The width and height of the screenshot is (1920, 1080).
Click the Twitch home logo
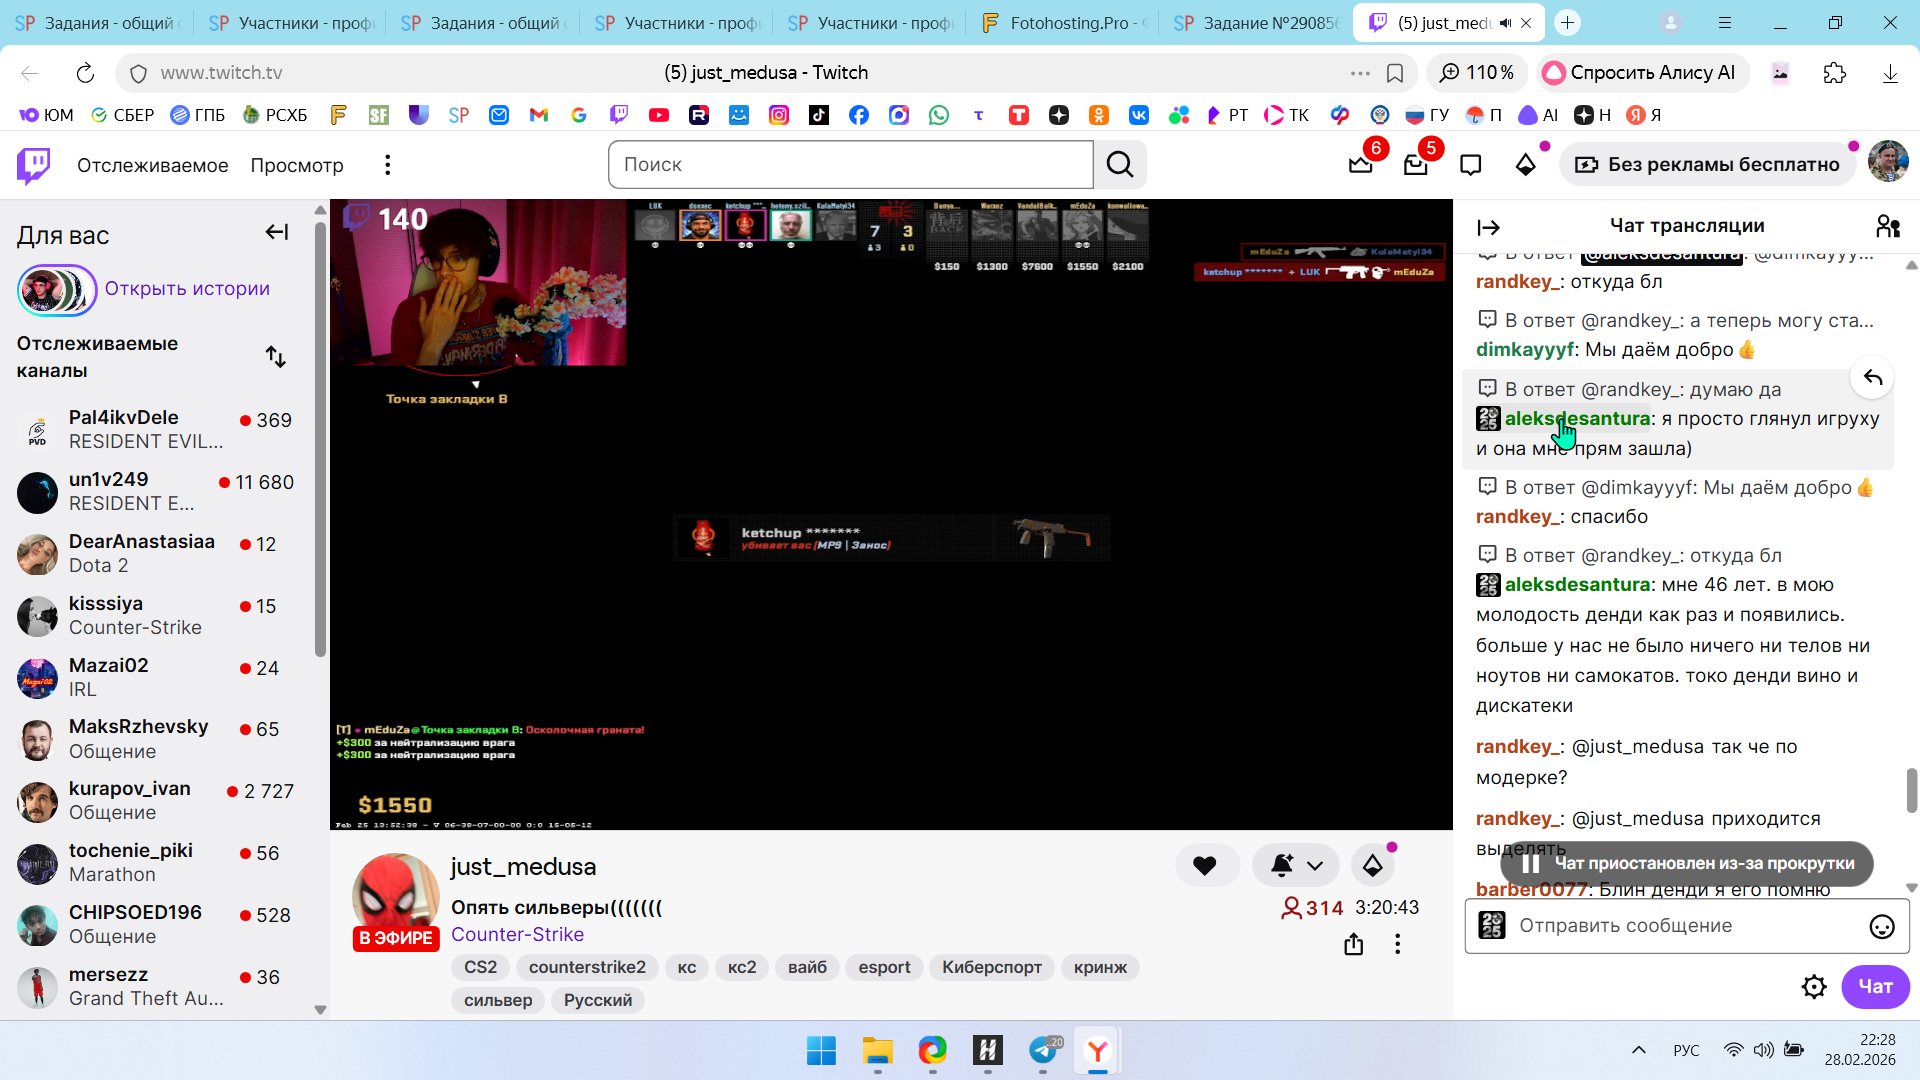pos(34,165)
